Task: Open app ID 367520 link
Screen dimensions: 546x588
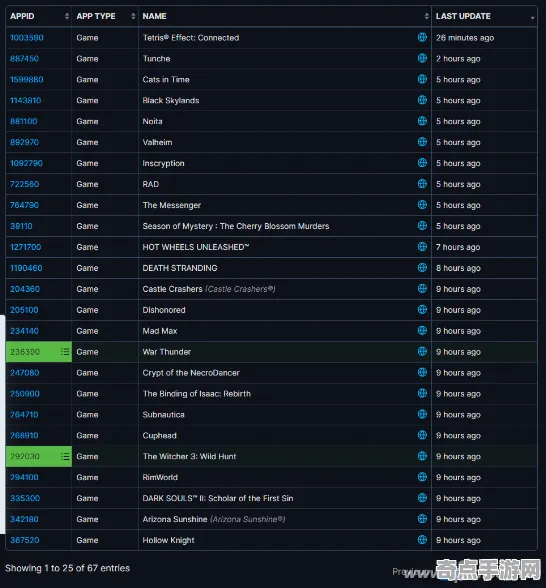Action: pos(25,540)
